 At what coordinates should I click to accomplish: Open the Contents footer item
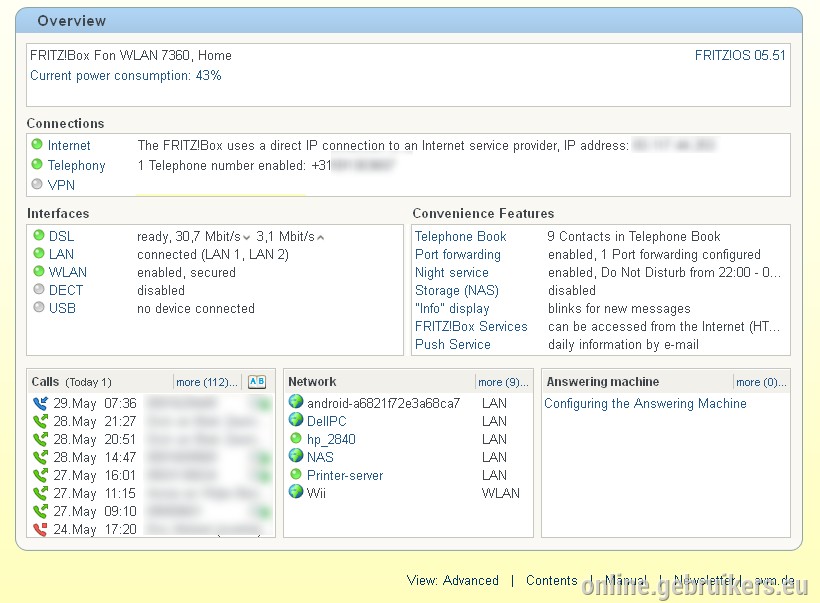pyautogui.click(x=552, y=581)
